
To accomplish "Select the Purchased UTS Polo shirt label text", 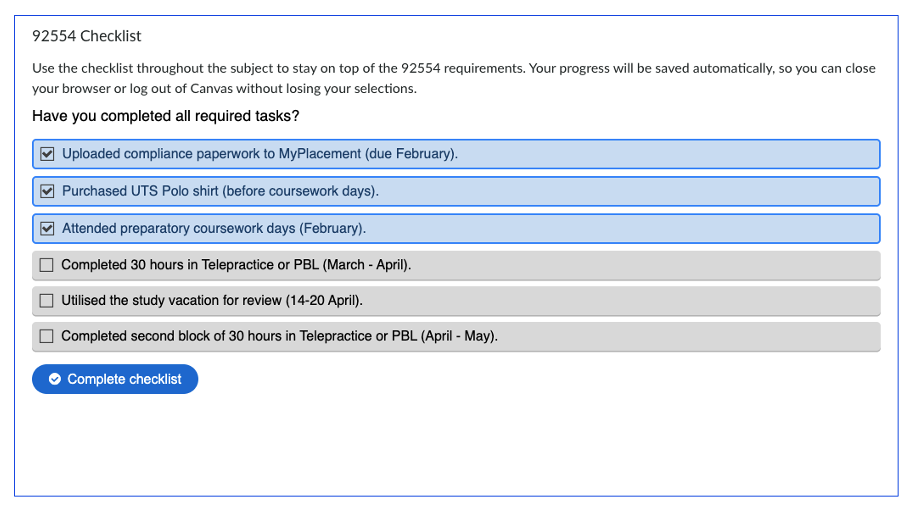I will click(x=220, y=191).
